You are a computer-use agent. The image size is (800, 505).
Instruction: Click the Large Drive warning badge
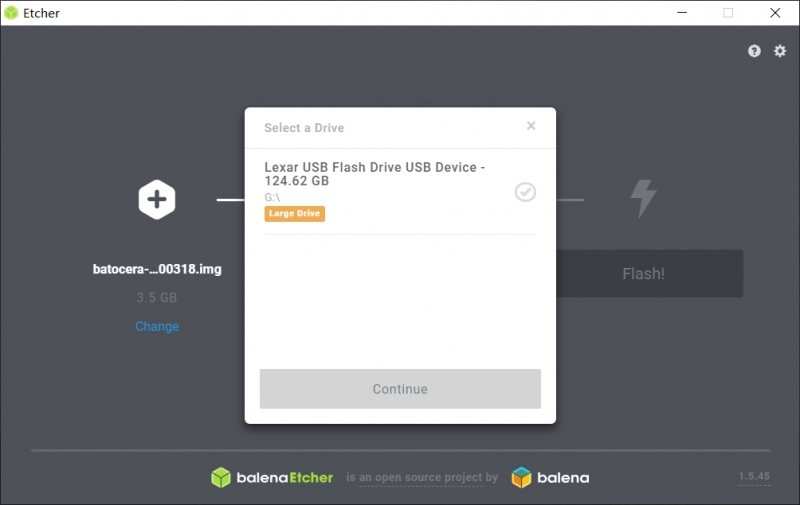(294, 213)
